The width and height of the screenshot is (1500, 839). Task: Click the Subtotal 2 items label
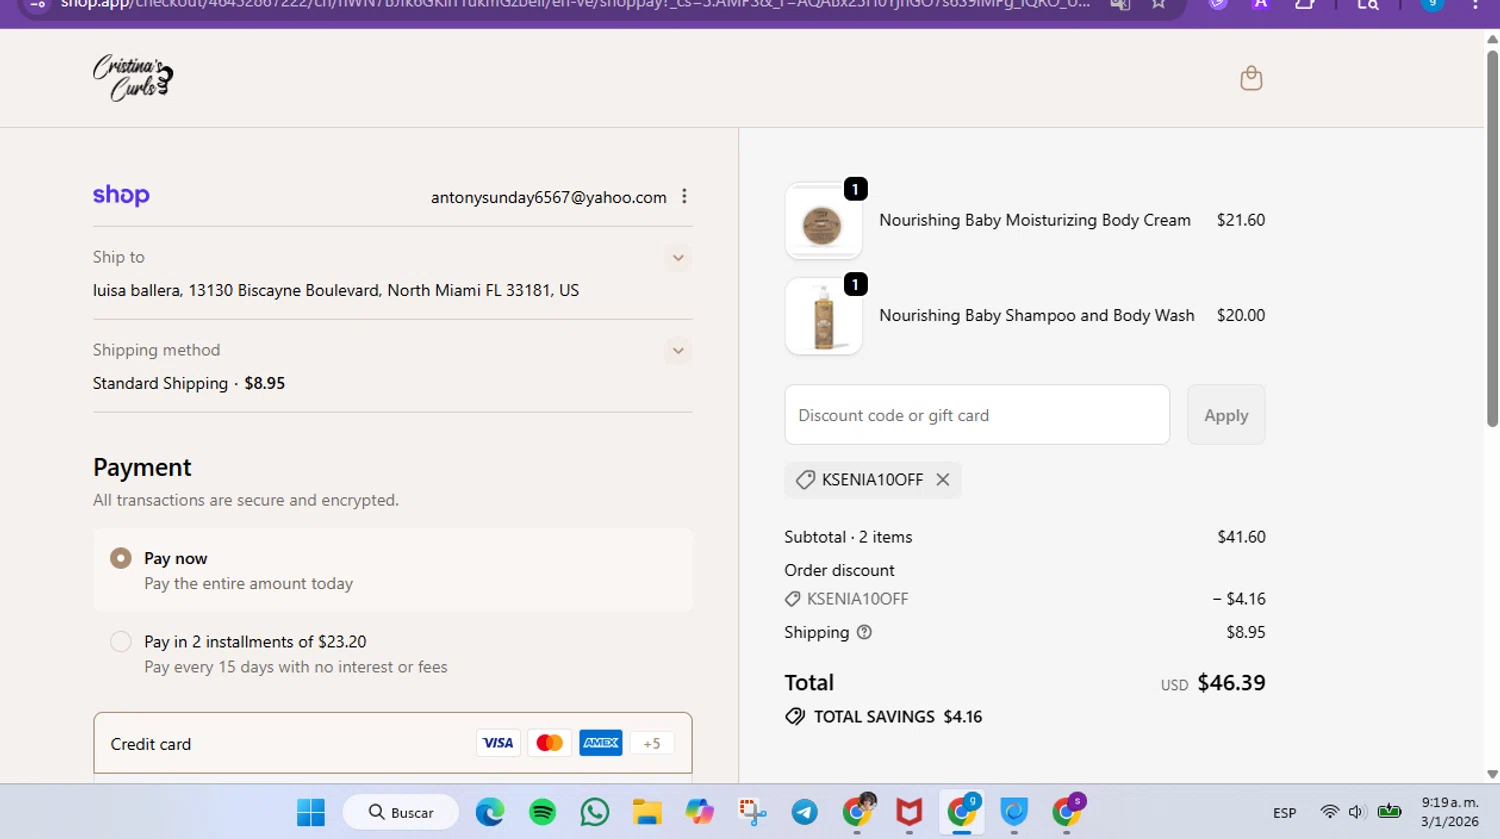pyautogui.click(x=848, y=537)
